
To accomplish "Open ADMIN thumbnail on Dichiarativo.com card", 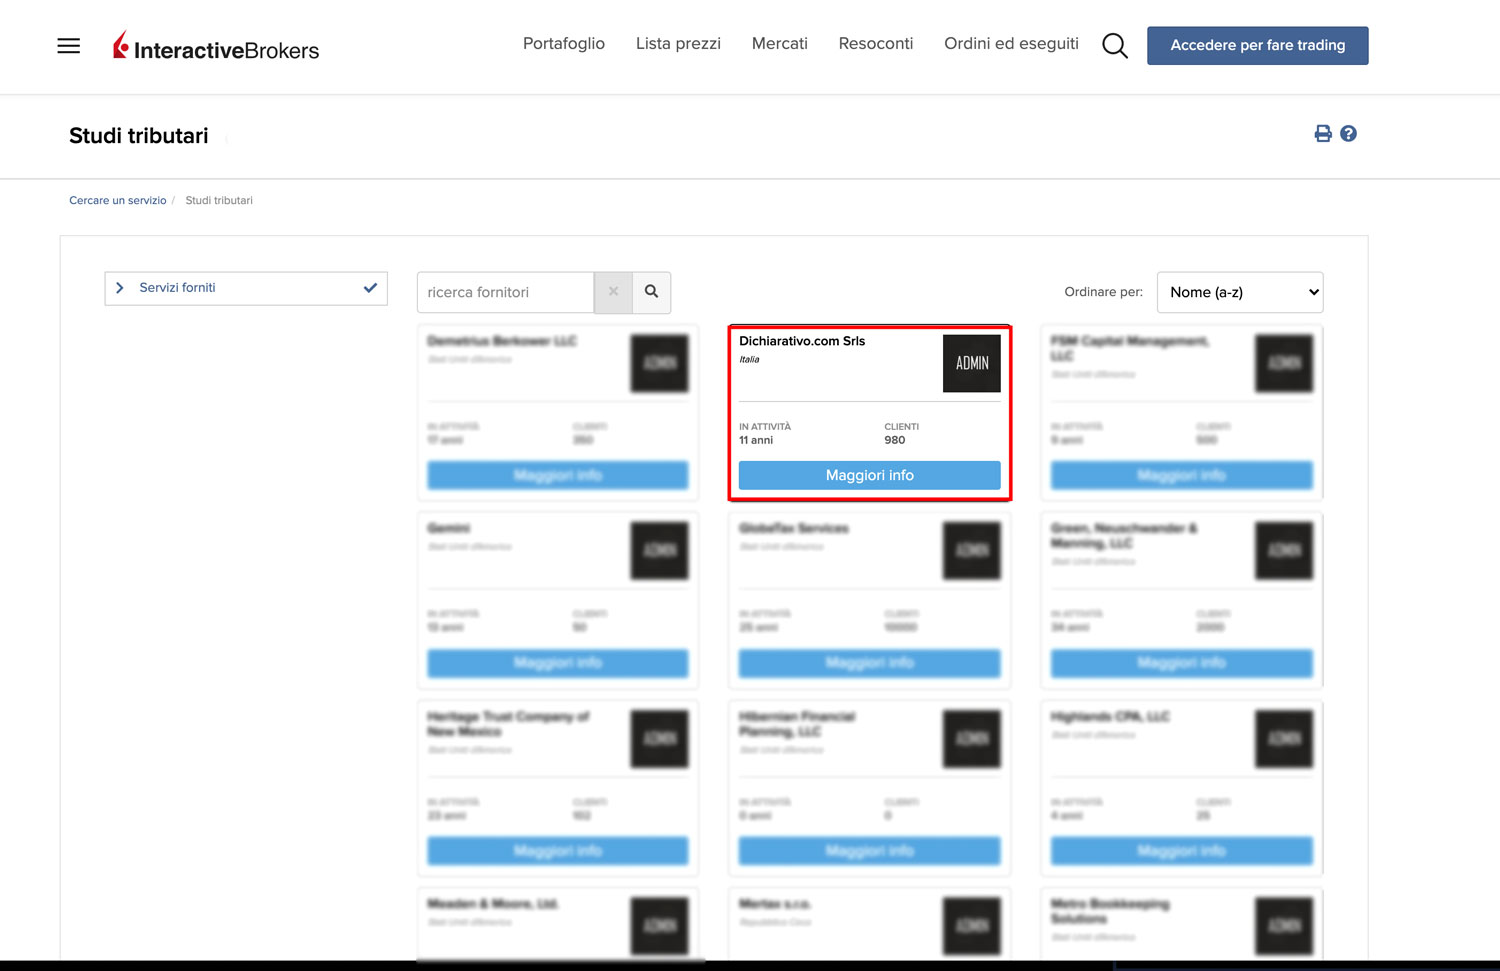I will (x=972, y=363).
